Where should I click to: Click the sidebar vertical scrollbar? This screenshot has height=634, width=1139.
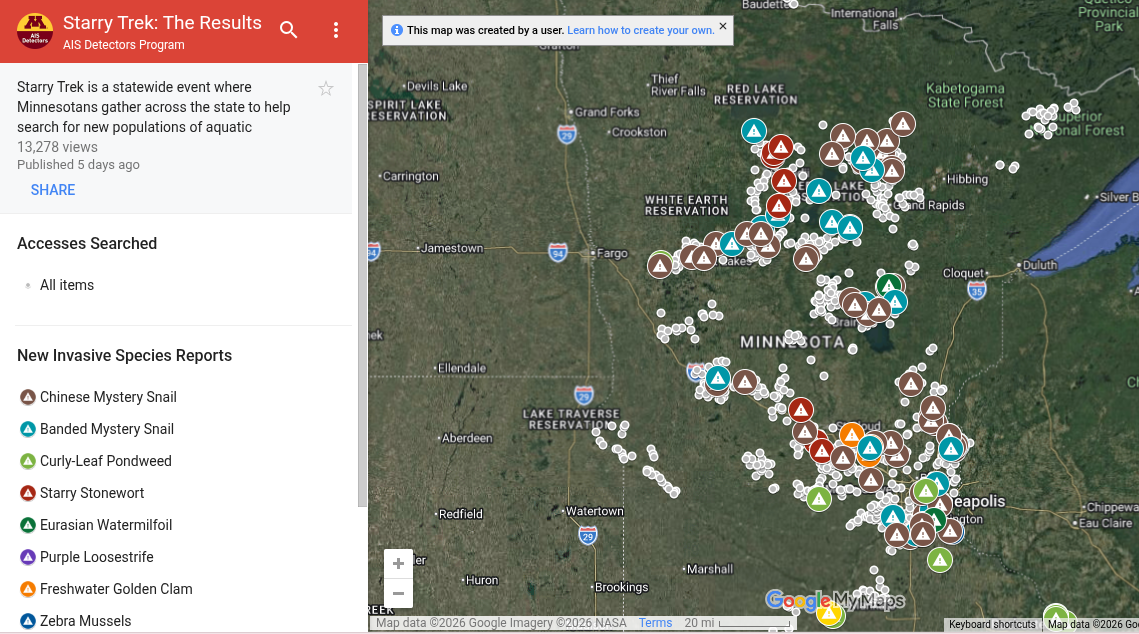[362, 285]
